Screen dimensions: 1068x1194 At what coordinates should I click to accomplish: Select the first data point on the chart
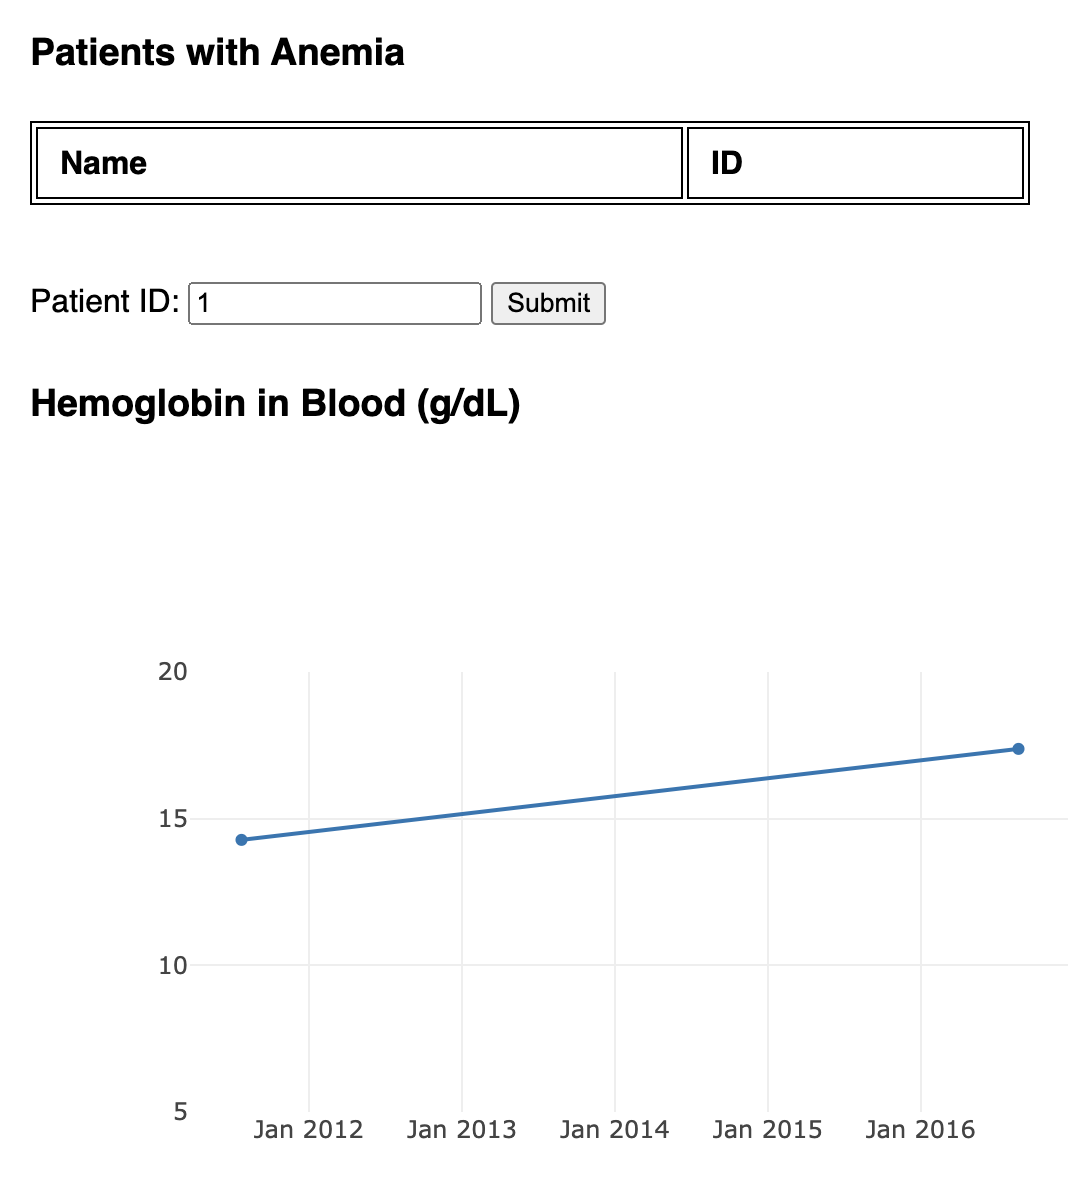[241, 840]
